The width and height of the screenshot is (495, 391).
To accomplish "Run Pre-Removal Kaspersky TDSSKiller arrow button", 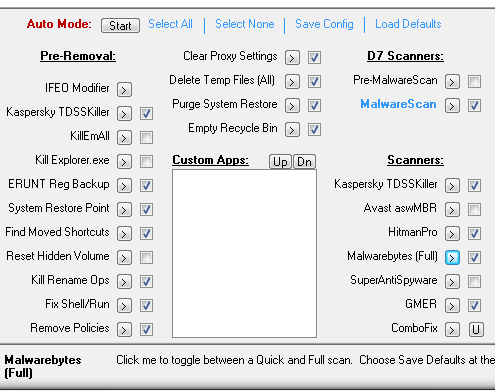I will click(x=124, y=114).
